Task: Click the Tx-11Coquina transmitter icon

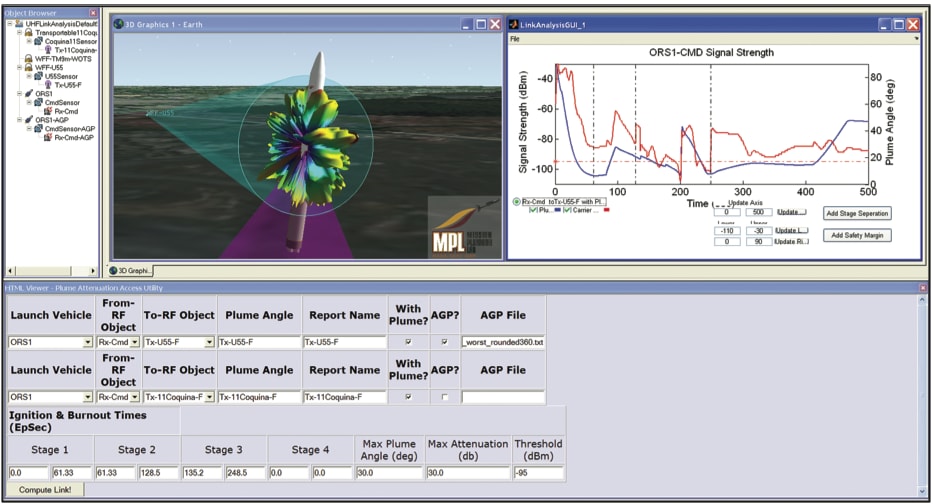Action: pos(49,50)
